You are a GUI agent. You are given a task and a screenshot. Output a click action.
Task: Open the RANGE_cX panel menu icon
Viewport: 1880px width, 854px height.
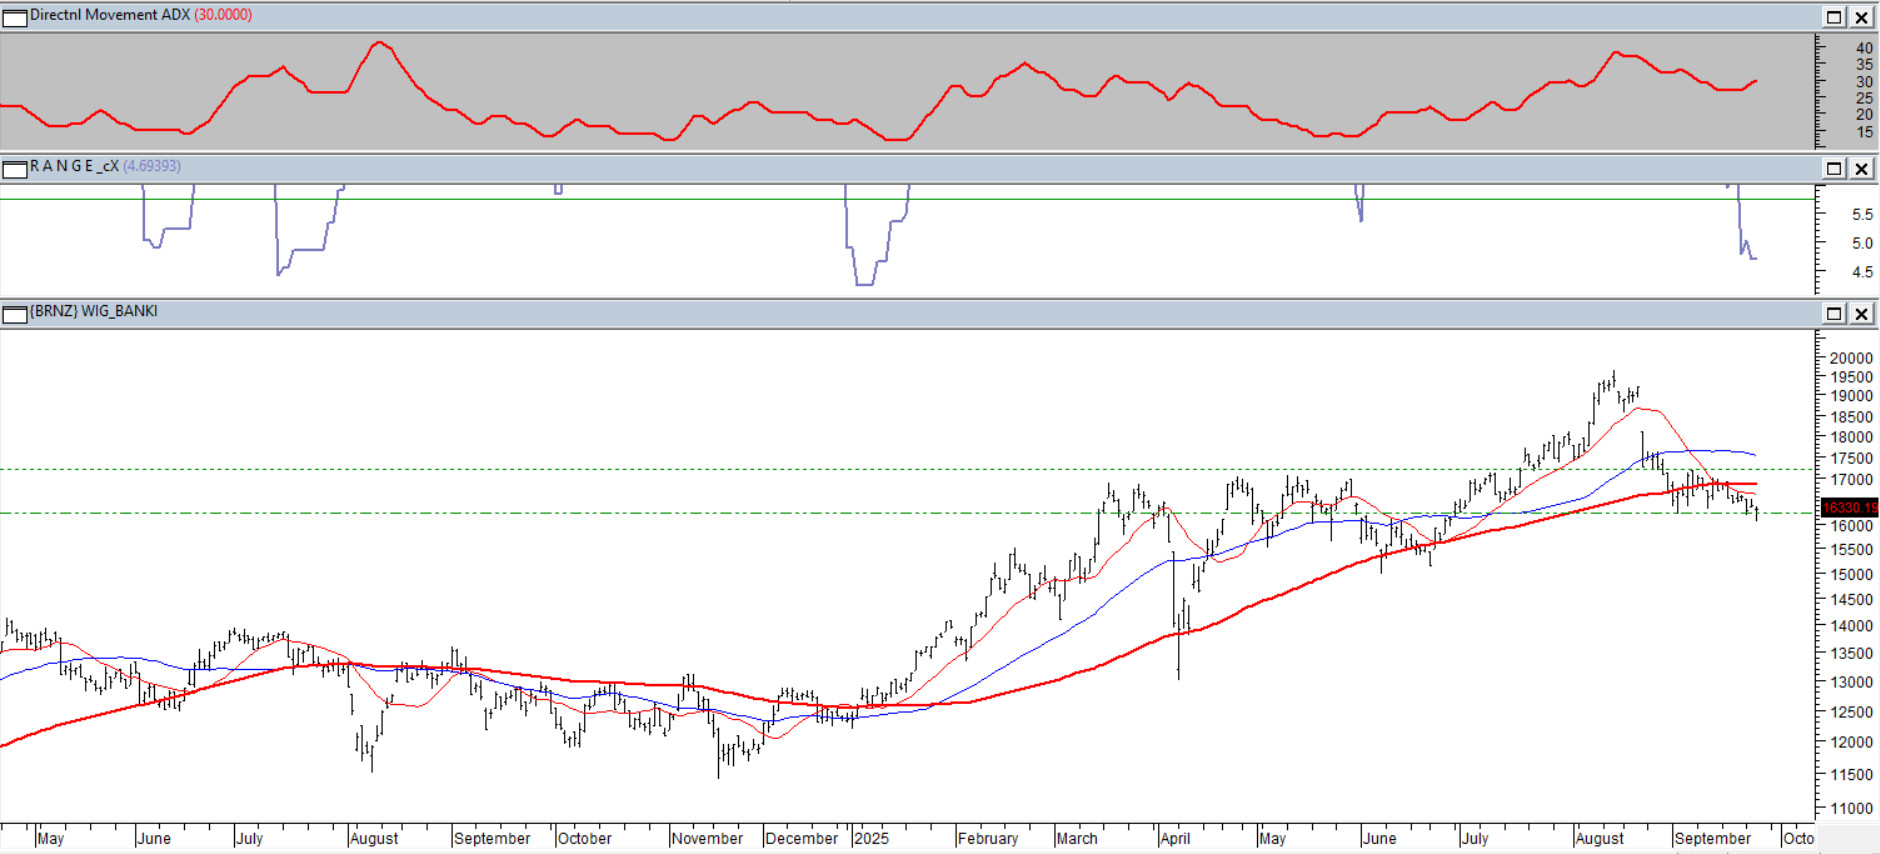point(15,169)
